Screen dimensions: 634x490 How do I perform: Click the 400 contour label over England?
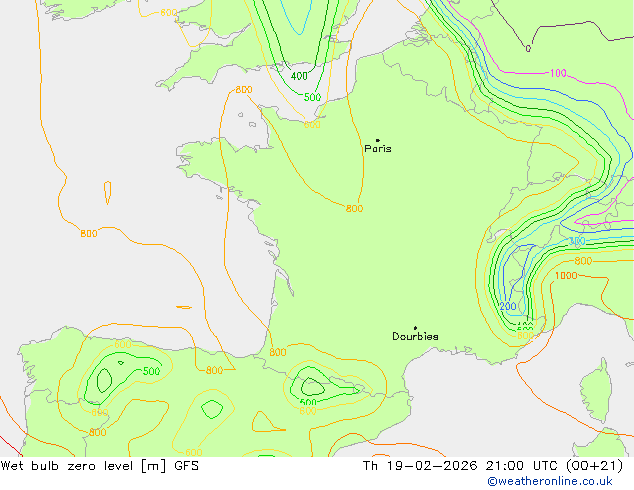(299, 76)
